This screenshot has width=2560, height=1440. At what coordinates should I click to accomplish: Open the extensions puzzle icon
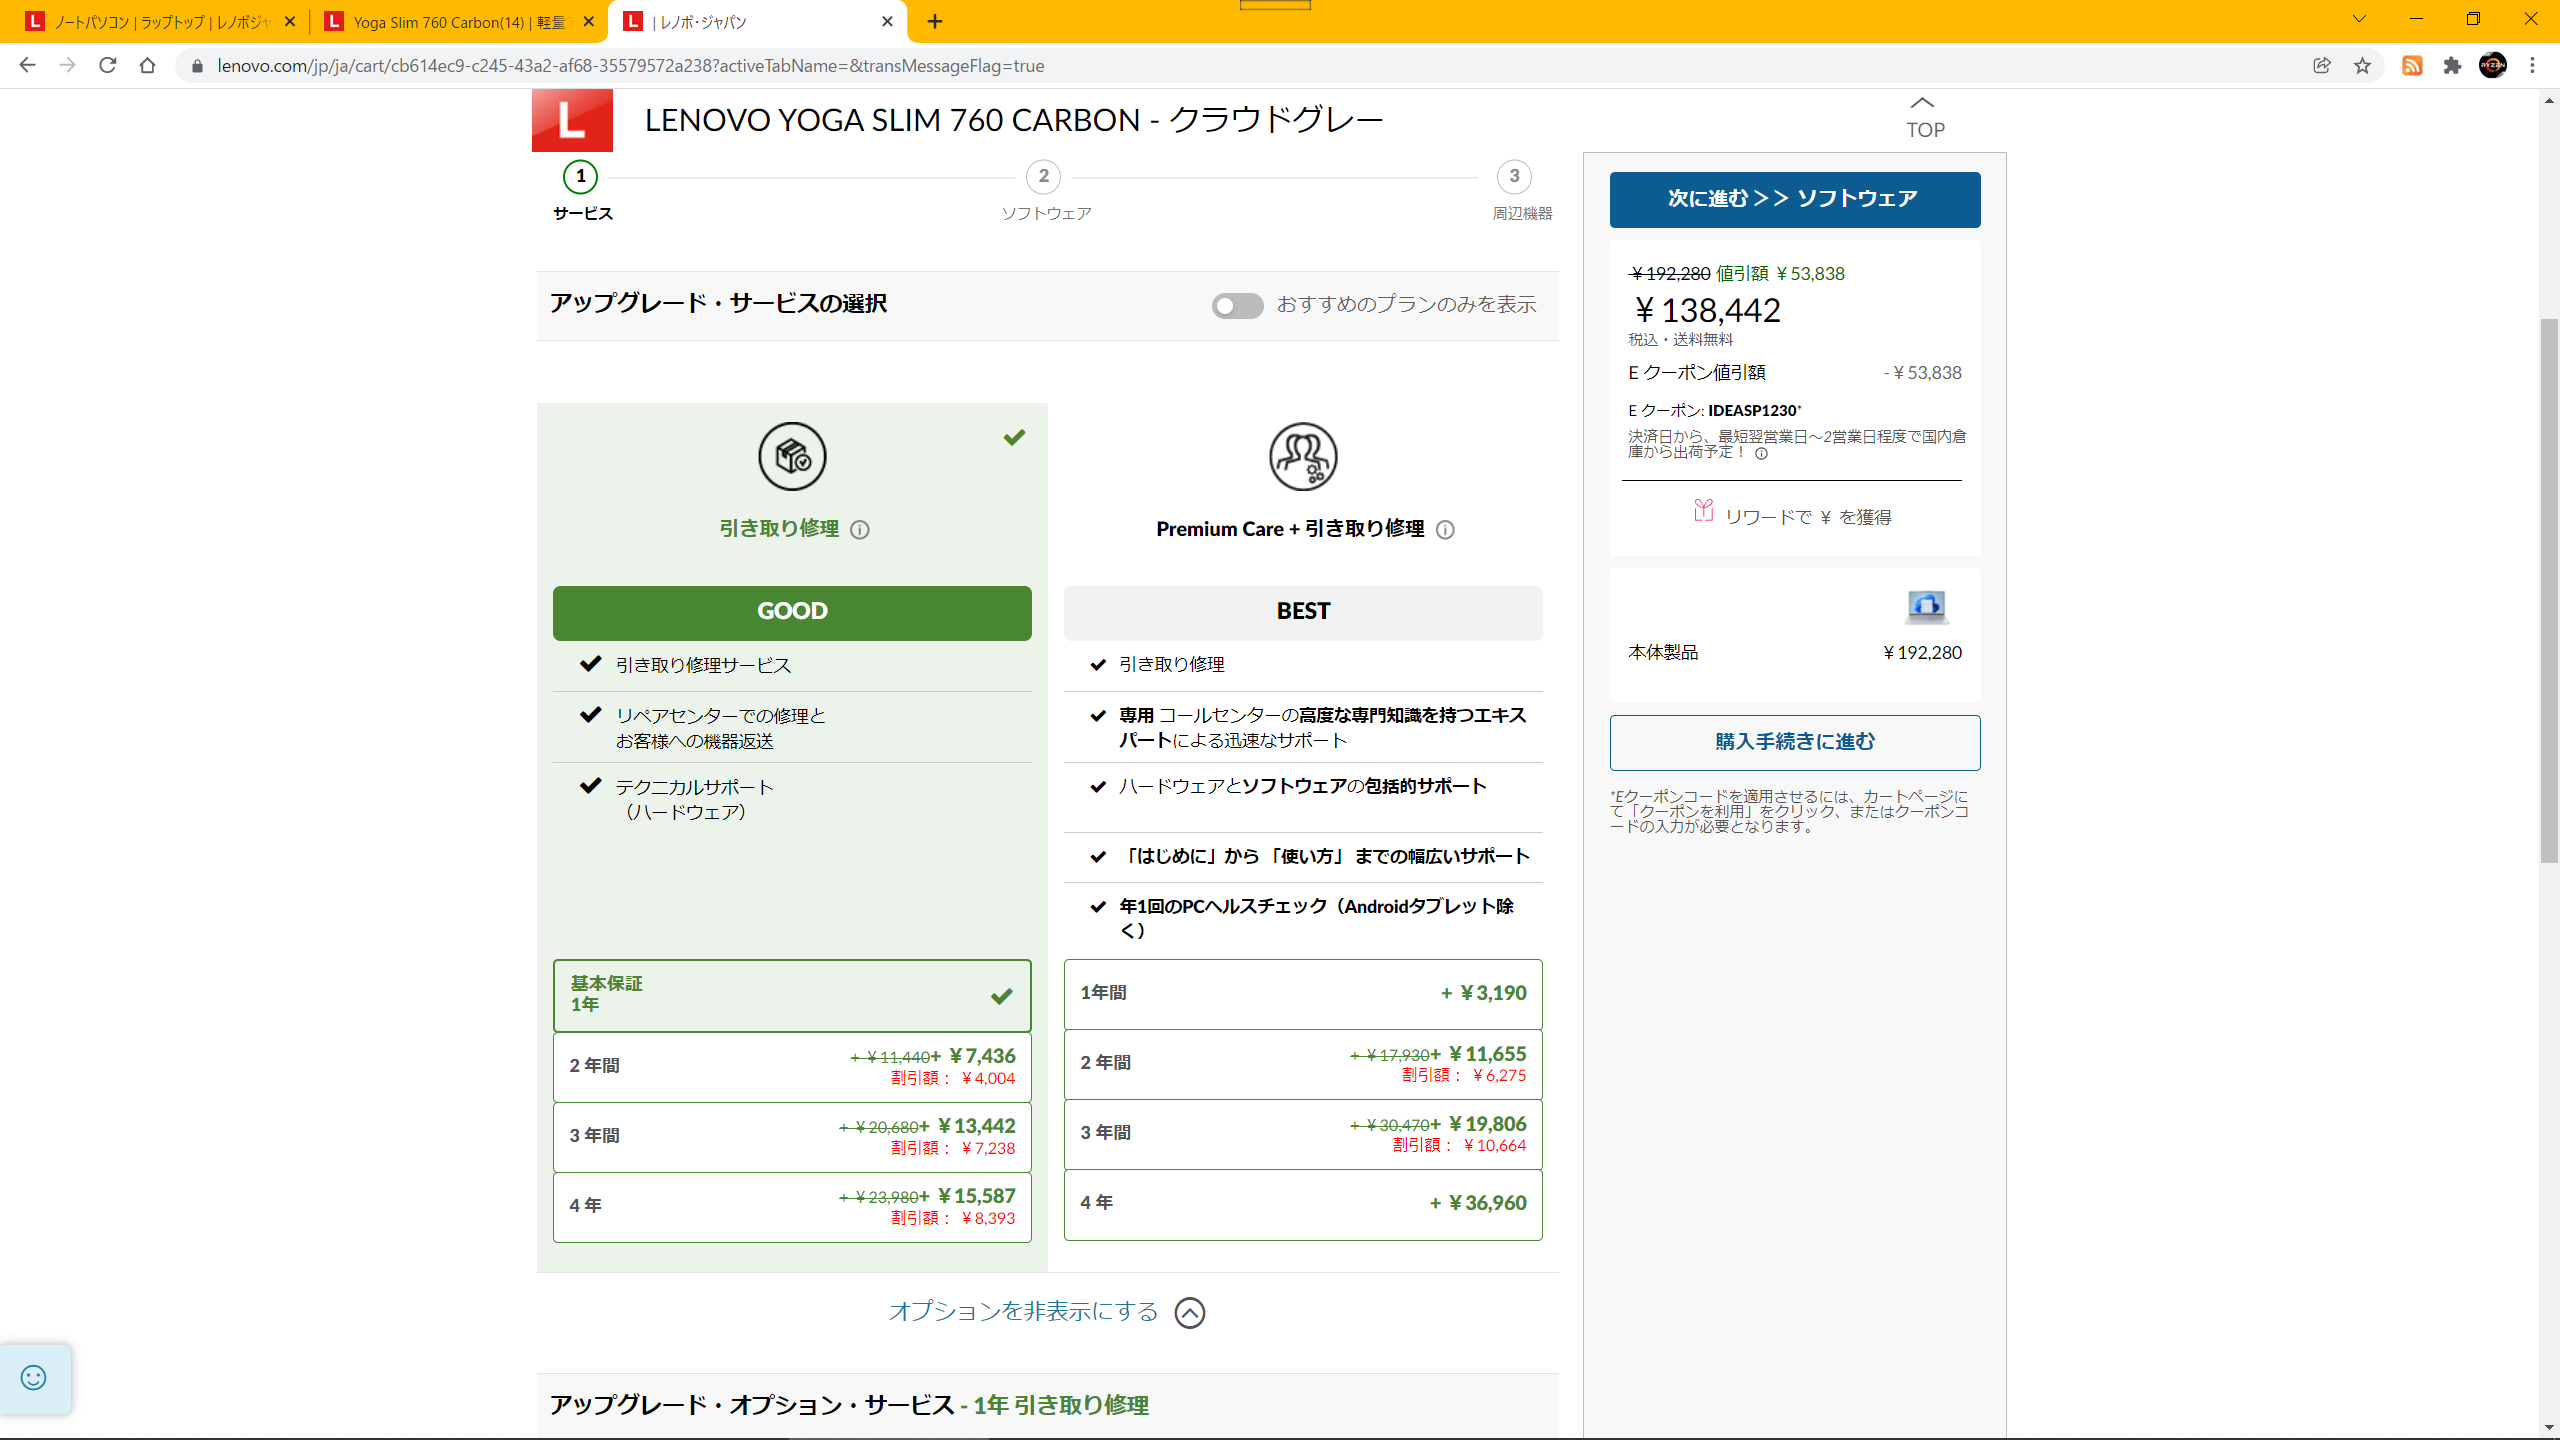[x=2452, y=65]
